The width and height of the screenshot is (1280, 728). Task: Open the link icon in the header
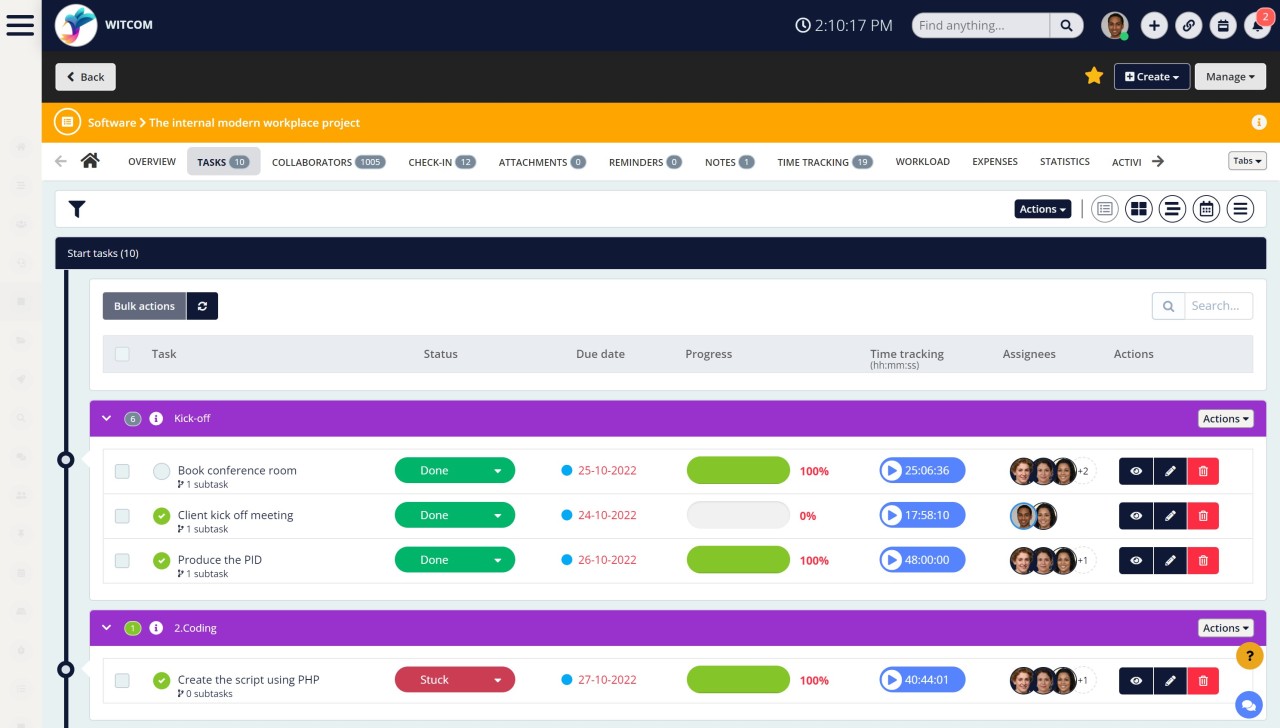click(x=1189, y=25)
